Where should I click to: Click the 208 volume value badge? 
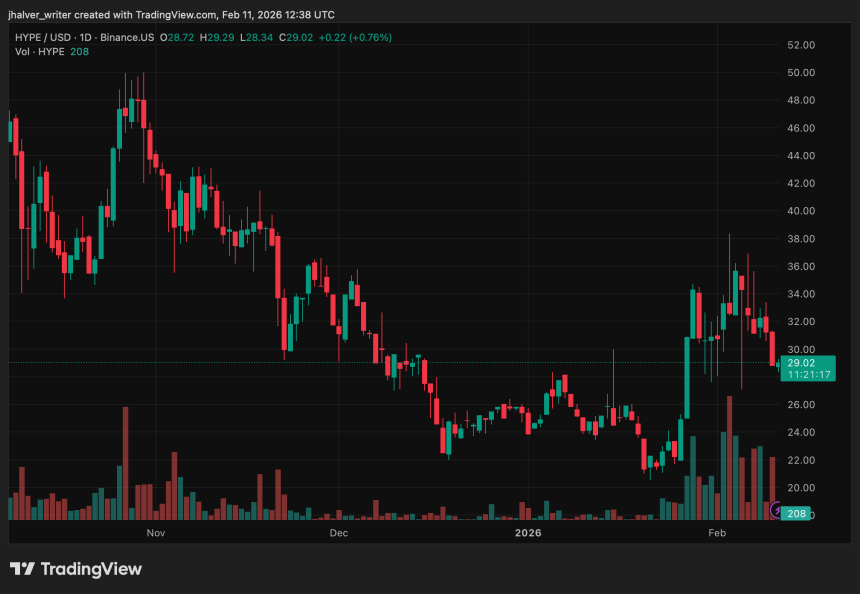pyautogui.click(x=795, y=513)
